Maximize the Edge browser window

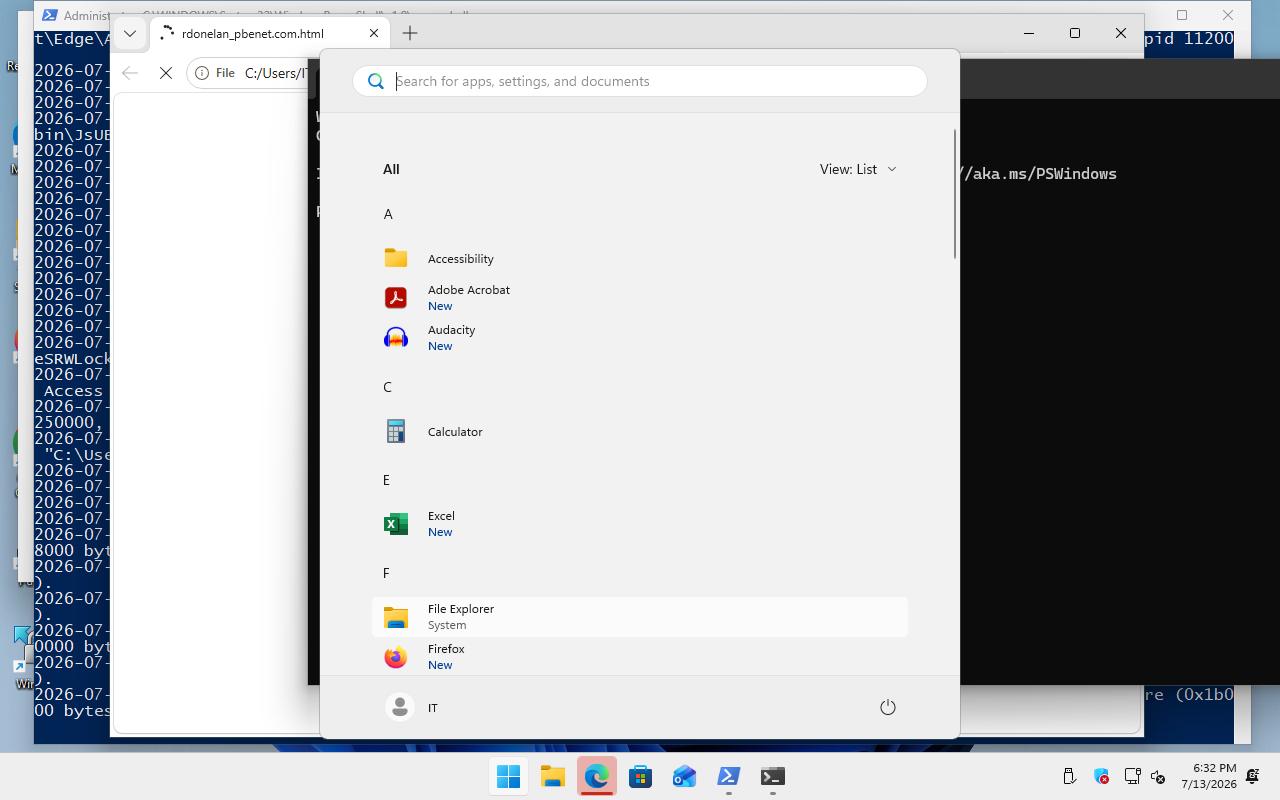click(x=1075, y=33)
